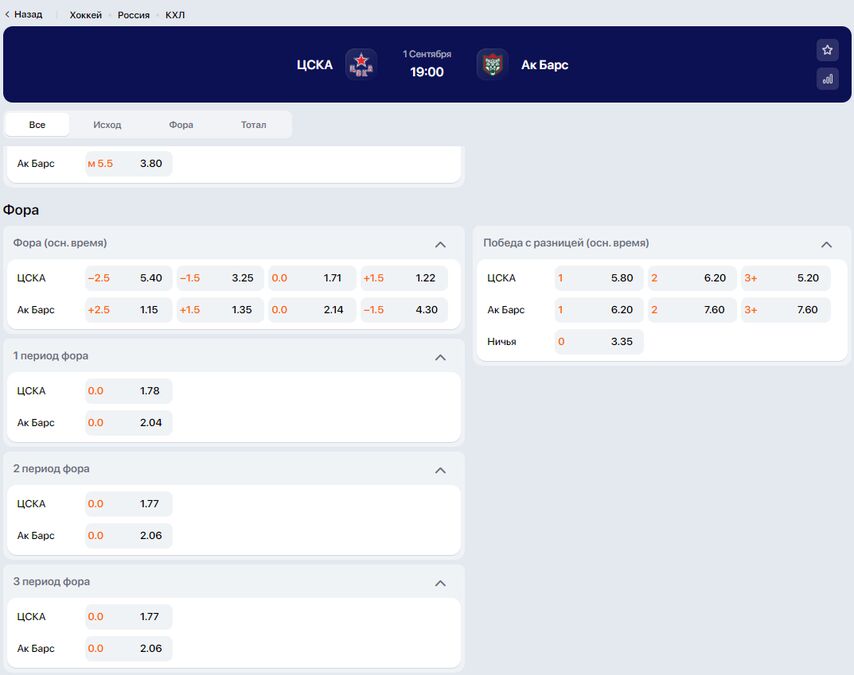Pick Ак Барс win by 2 at 7.60

point(692,309)
